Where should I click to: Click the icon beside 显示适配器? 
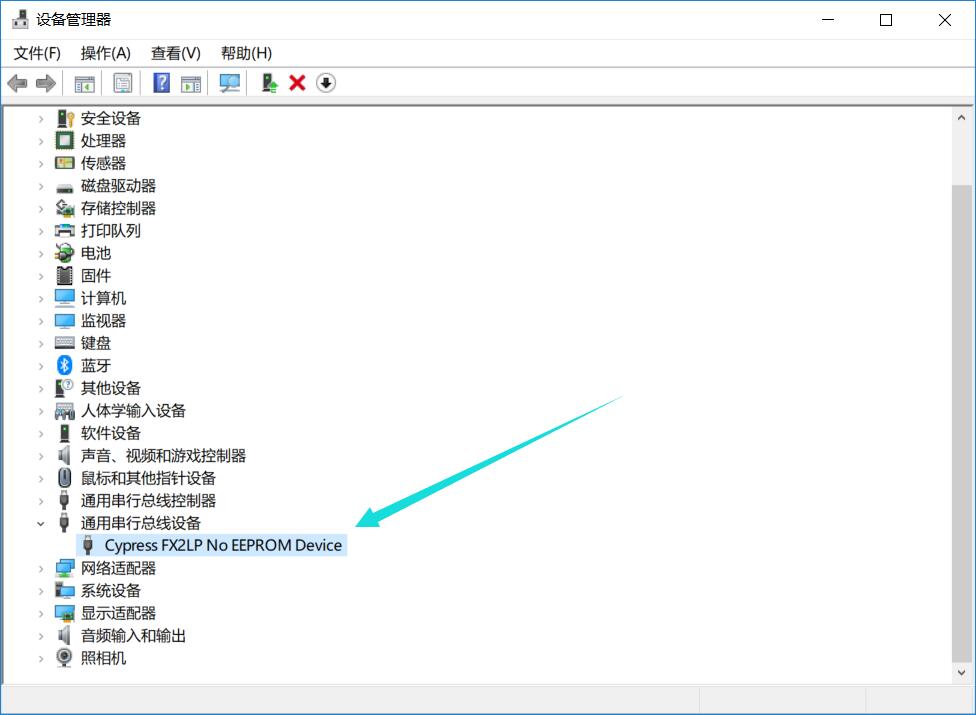pyautogui.click(x=65, y=613)
